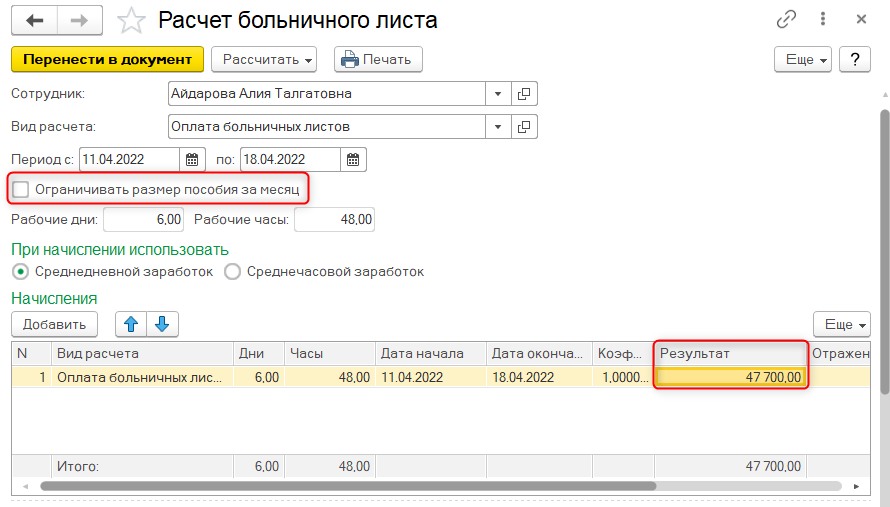The width and height of the screenshot is (890, 507).
Task: Enable Ограничивать размер пособия за месяц checkbox
Action: 21,188
